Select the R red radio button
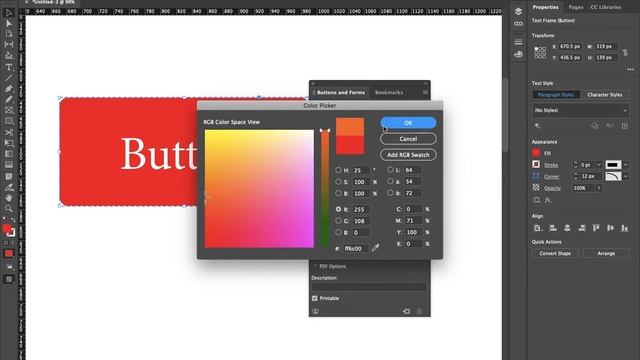The height and width of the screenshot is (360, 640). coord(338,209)
